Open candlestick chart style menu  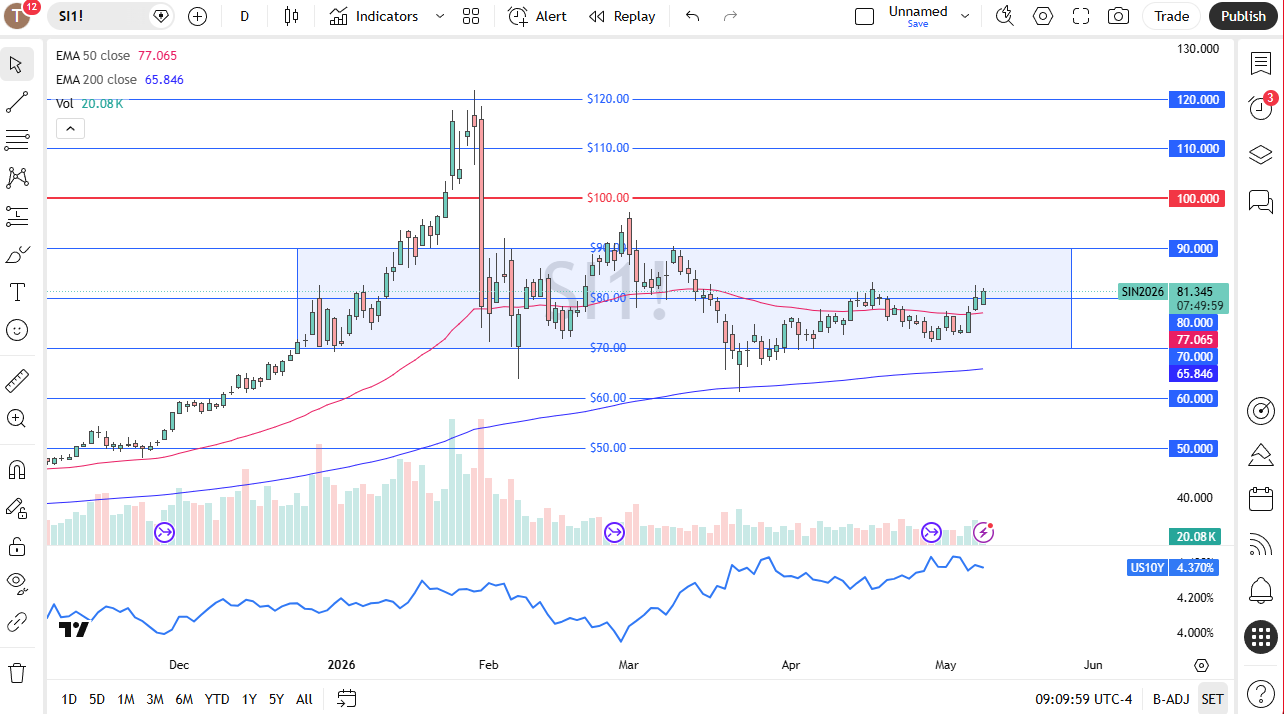tap(291, 16)
